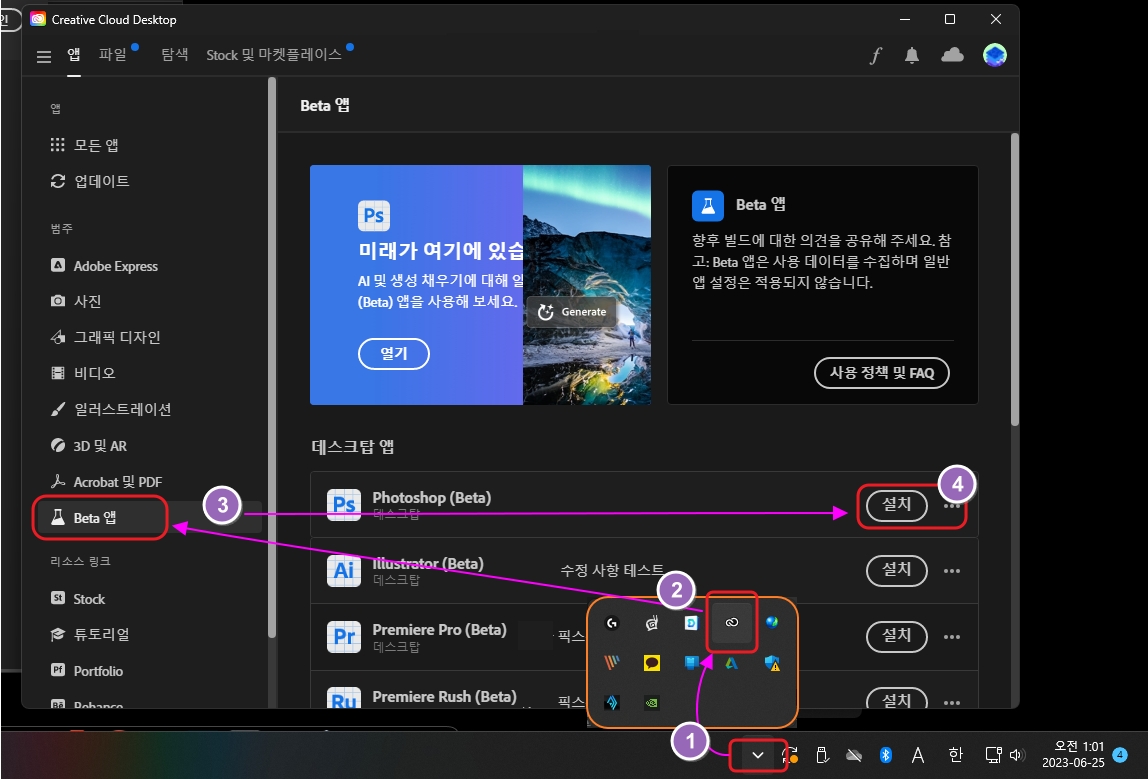The image size is (1148, 779).
Task: Click the safely remove USB icon
Action: (x=821, y=755)
